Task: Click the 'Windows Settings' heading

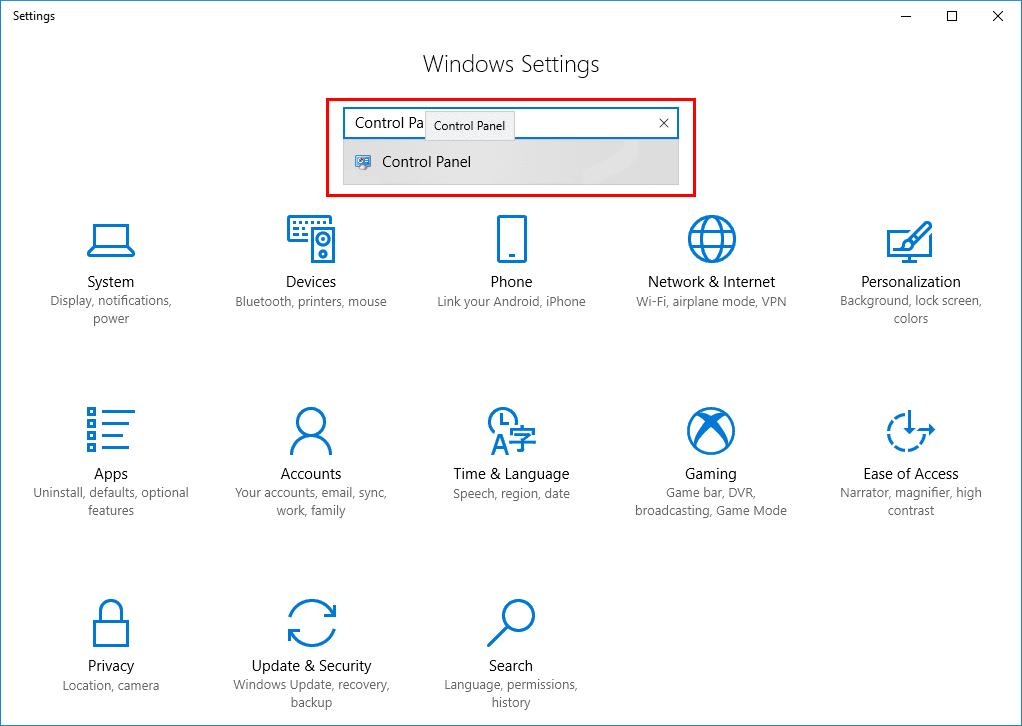Action: (511, 64)
